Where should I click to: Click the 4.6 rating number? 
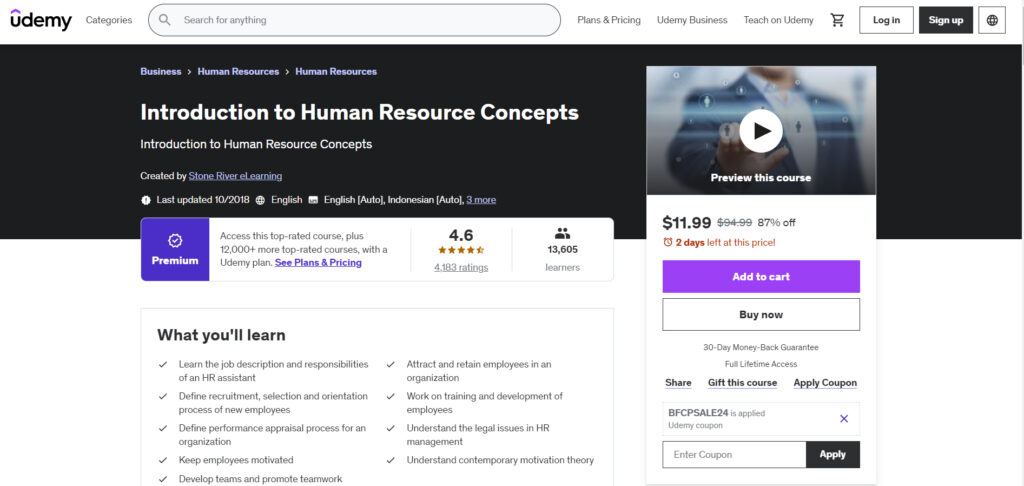pos(461,235)
